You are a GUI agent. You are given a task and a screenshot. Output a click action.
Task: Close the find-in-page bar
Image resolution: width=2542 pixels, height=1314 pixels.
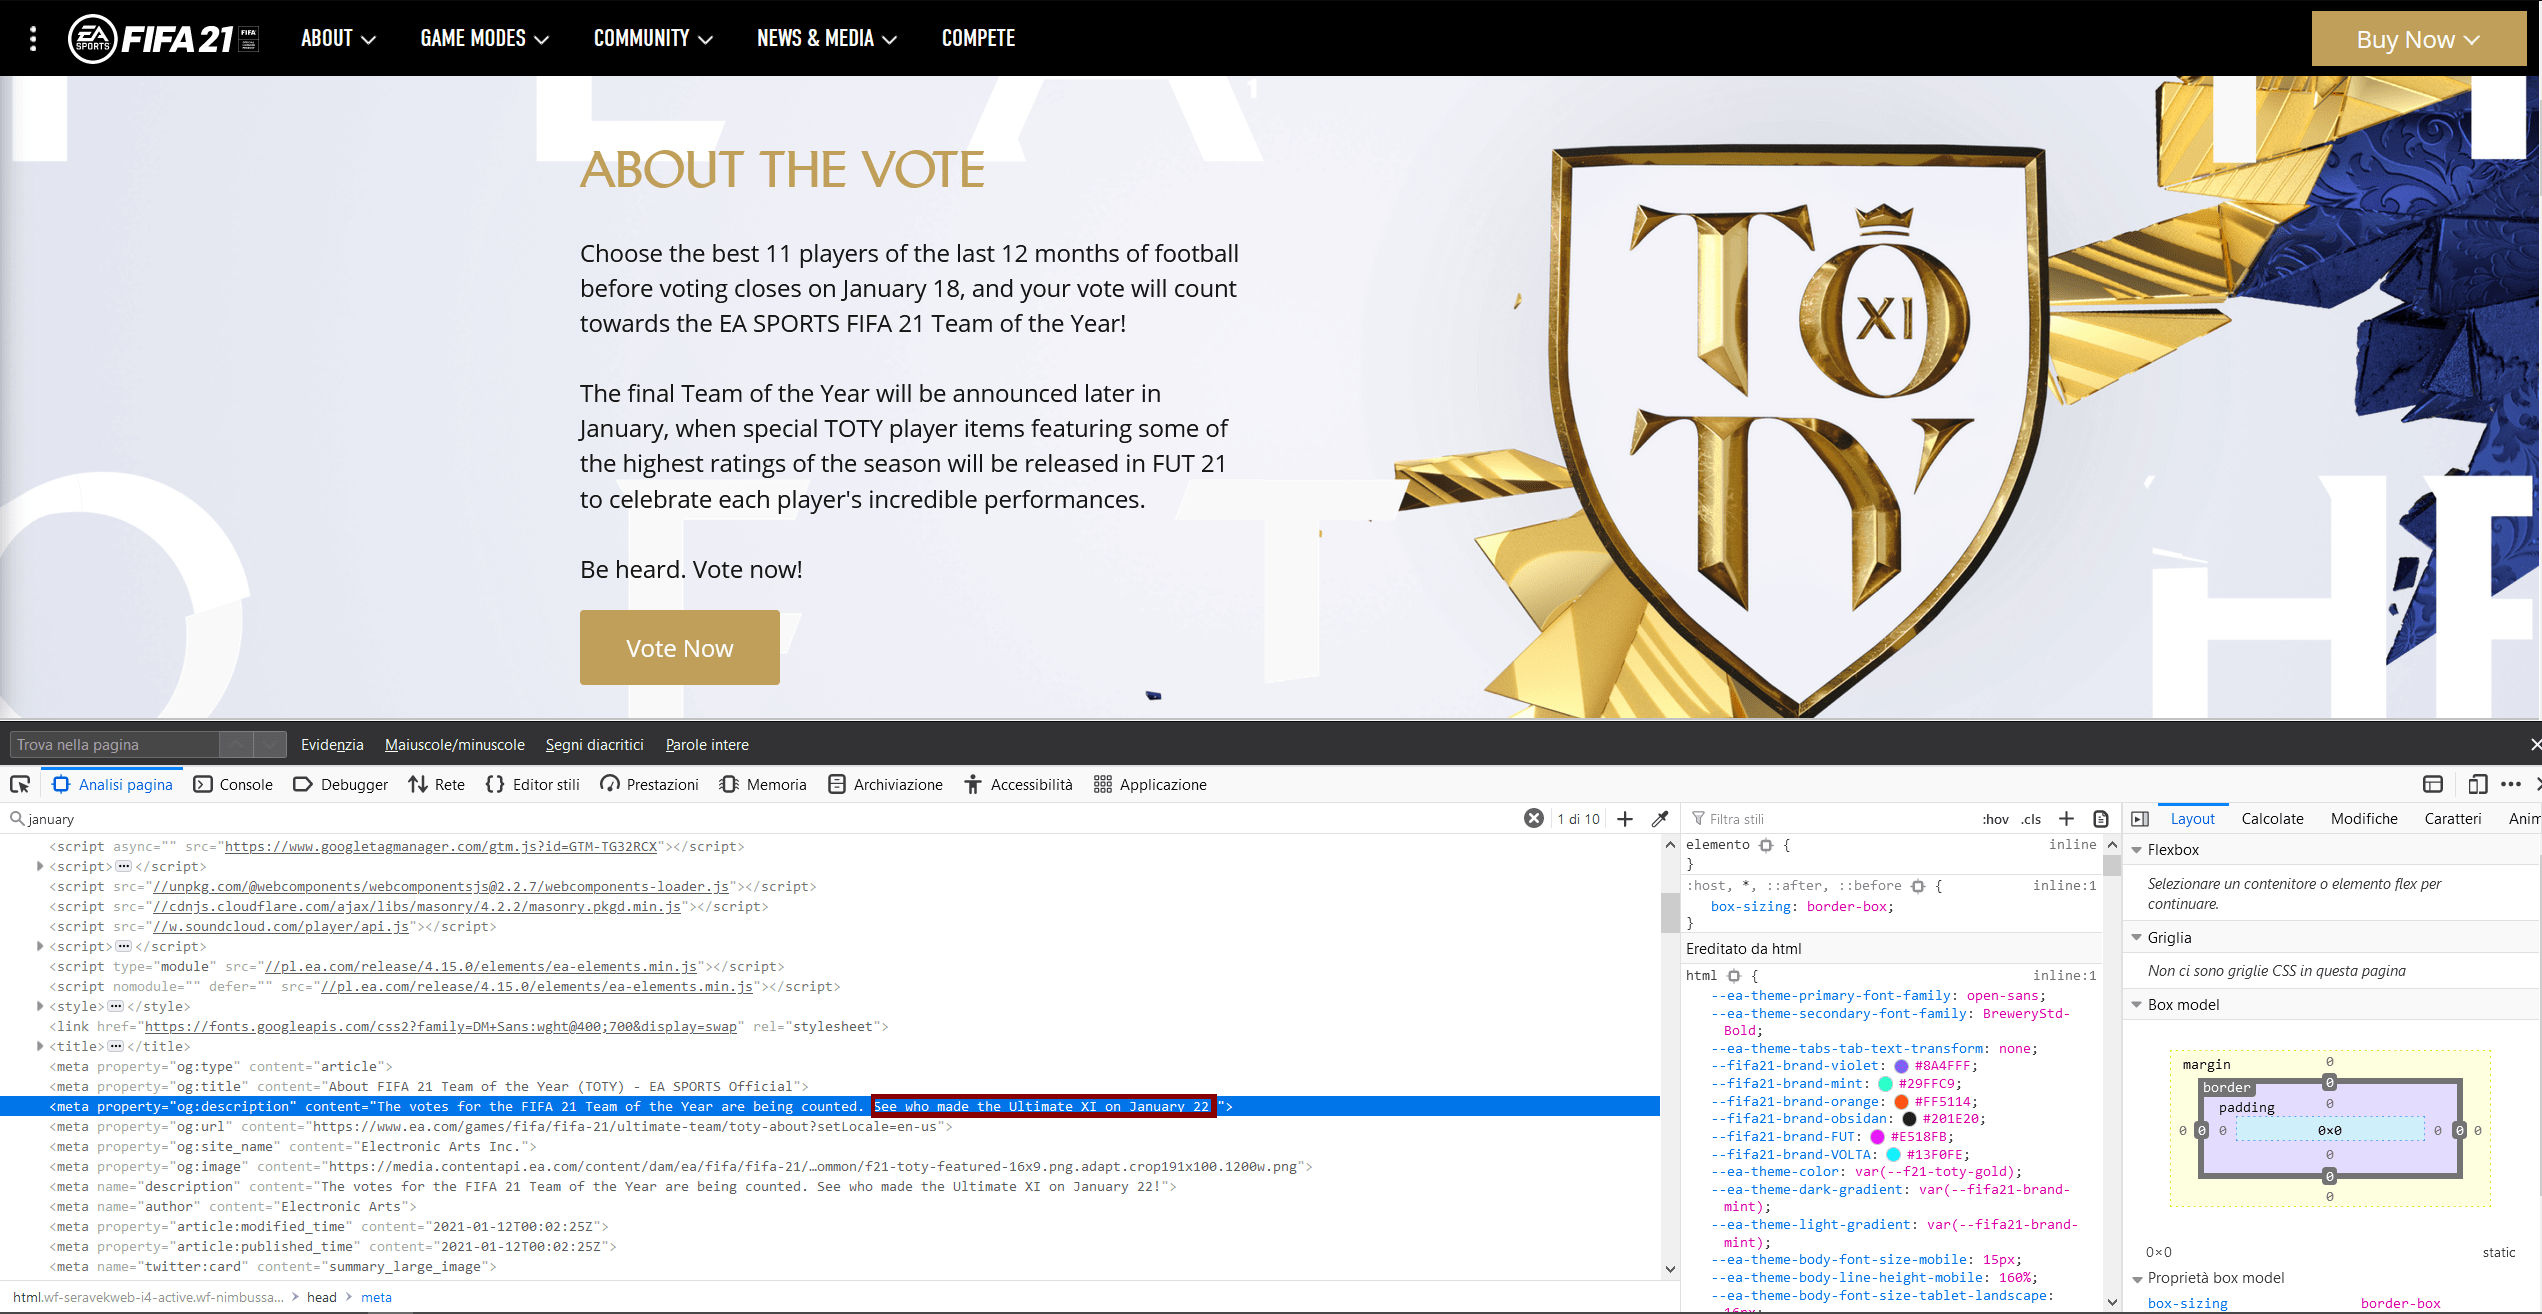pos(2535,745)
